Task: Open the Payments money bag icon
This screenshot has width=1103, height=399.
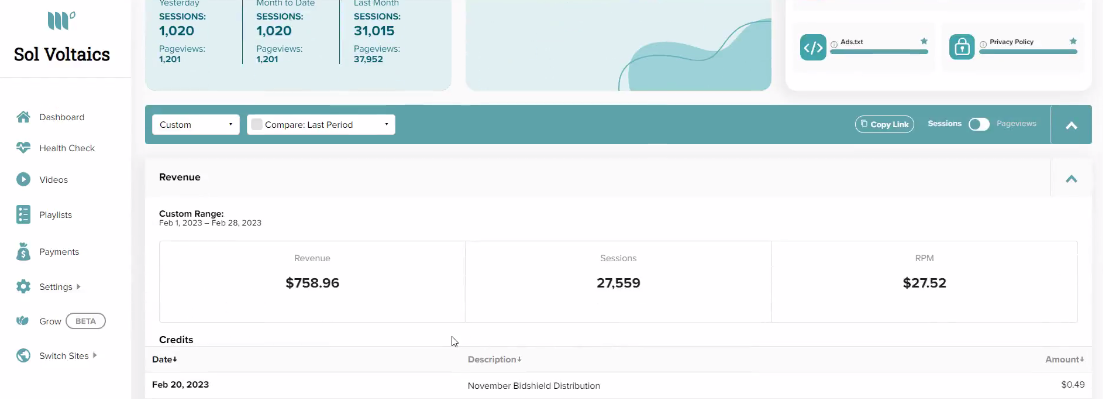Action: [23, 251]
